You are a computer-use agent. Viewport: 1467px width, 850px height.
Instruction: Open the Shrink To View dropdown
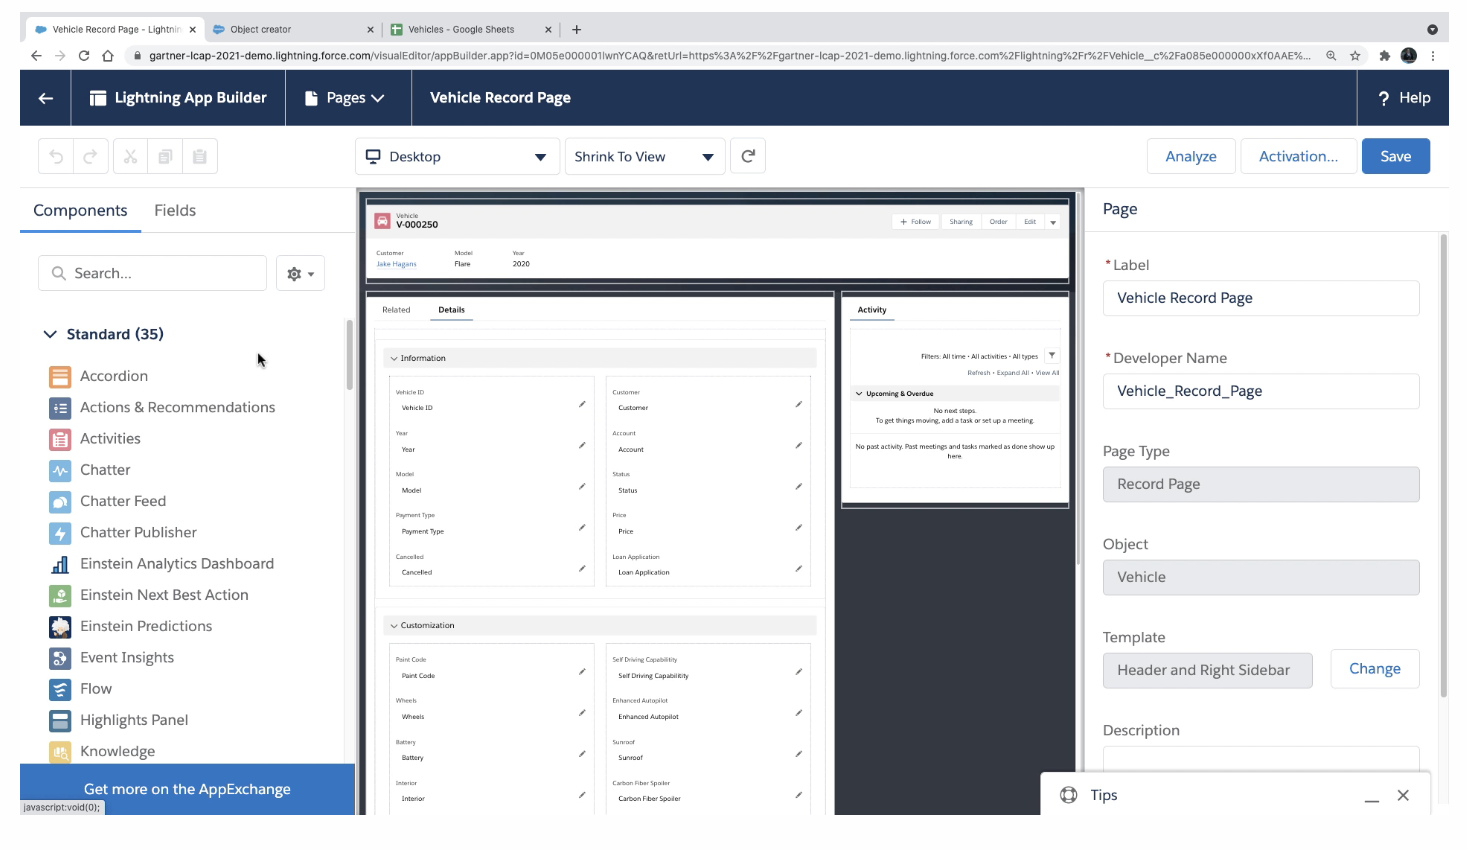(643, 157)
